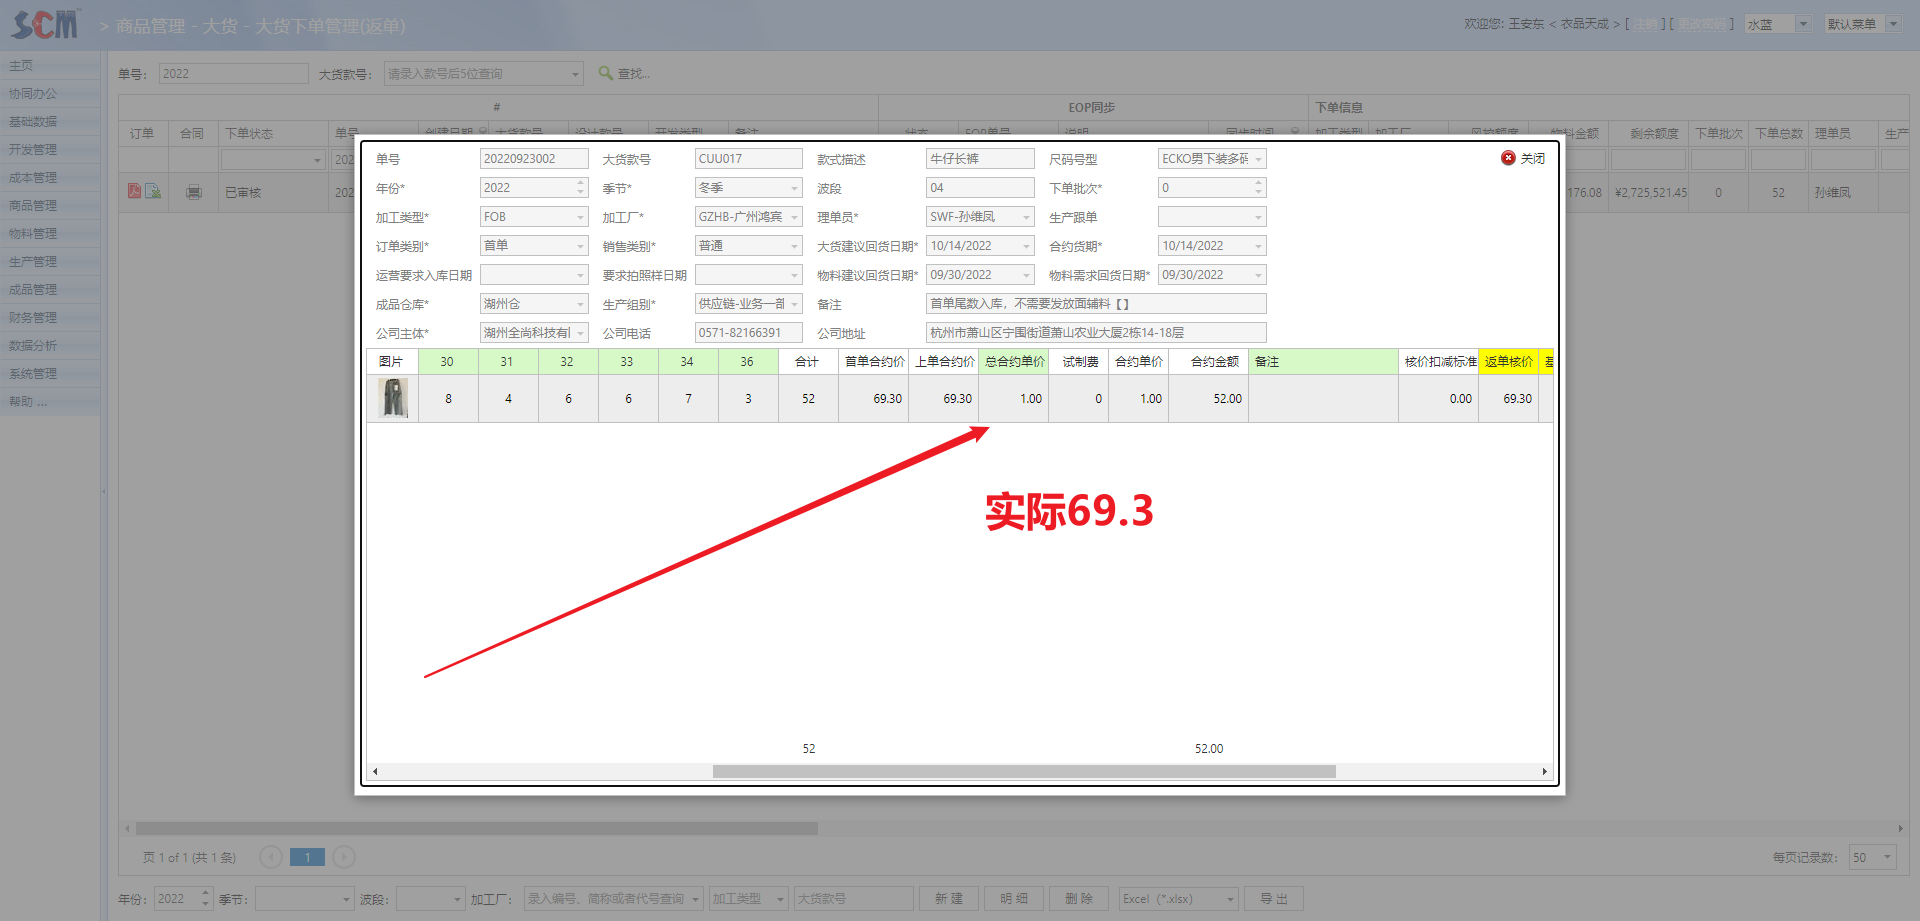
Task: Click the SCM logo
Action: coord(45,25)
